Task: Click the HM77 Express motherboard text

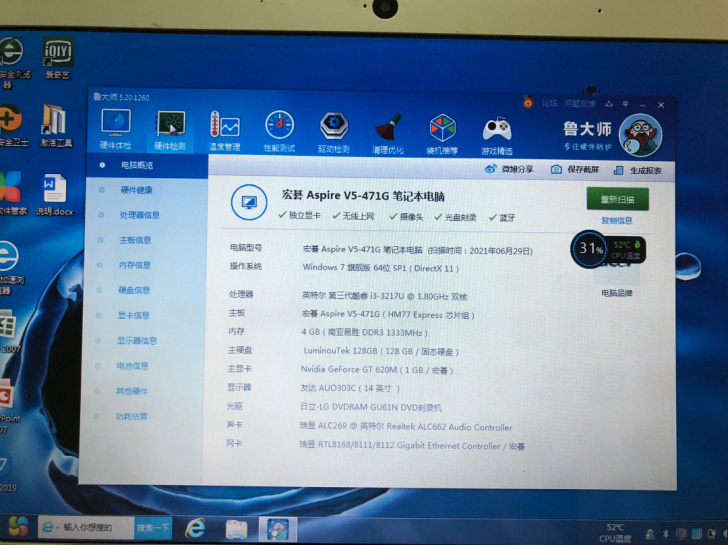Action: (x=388, y=314)
